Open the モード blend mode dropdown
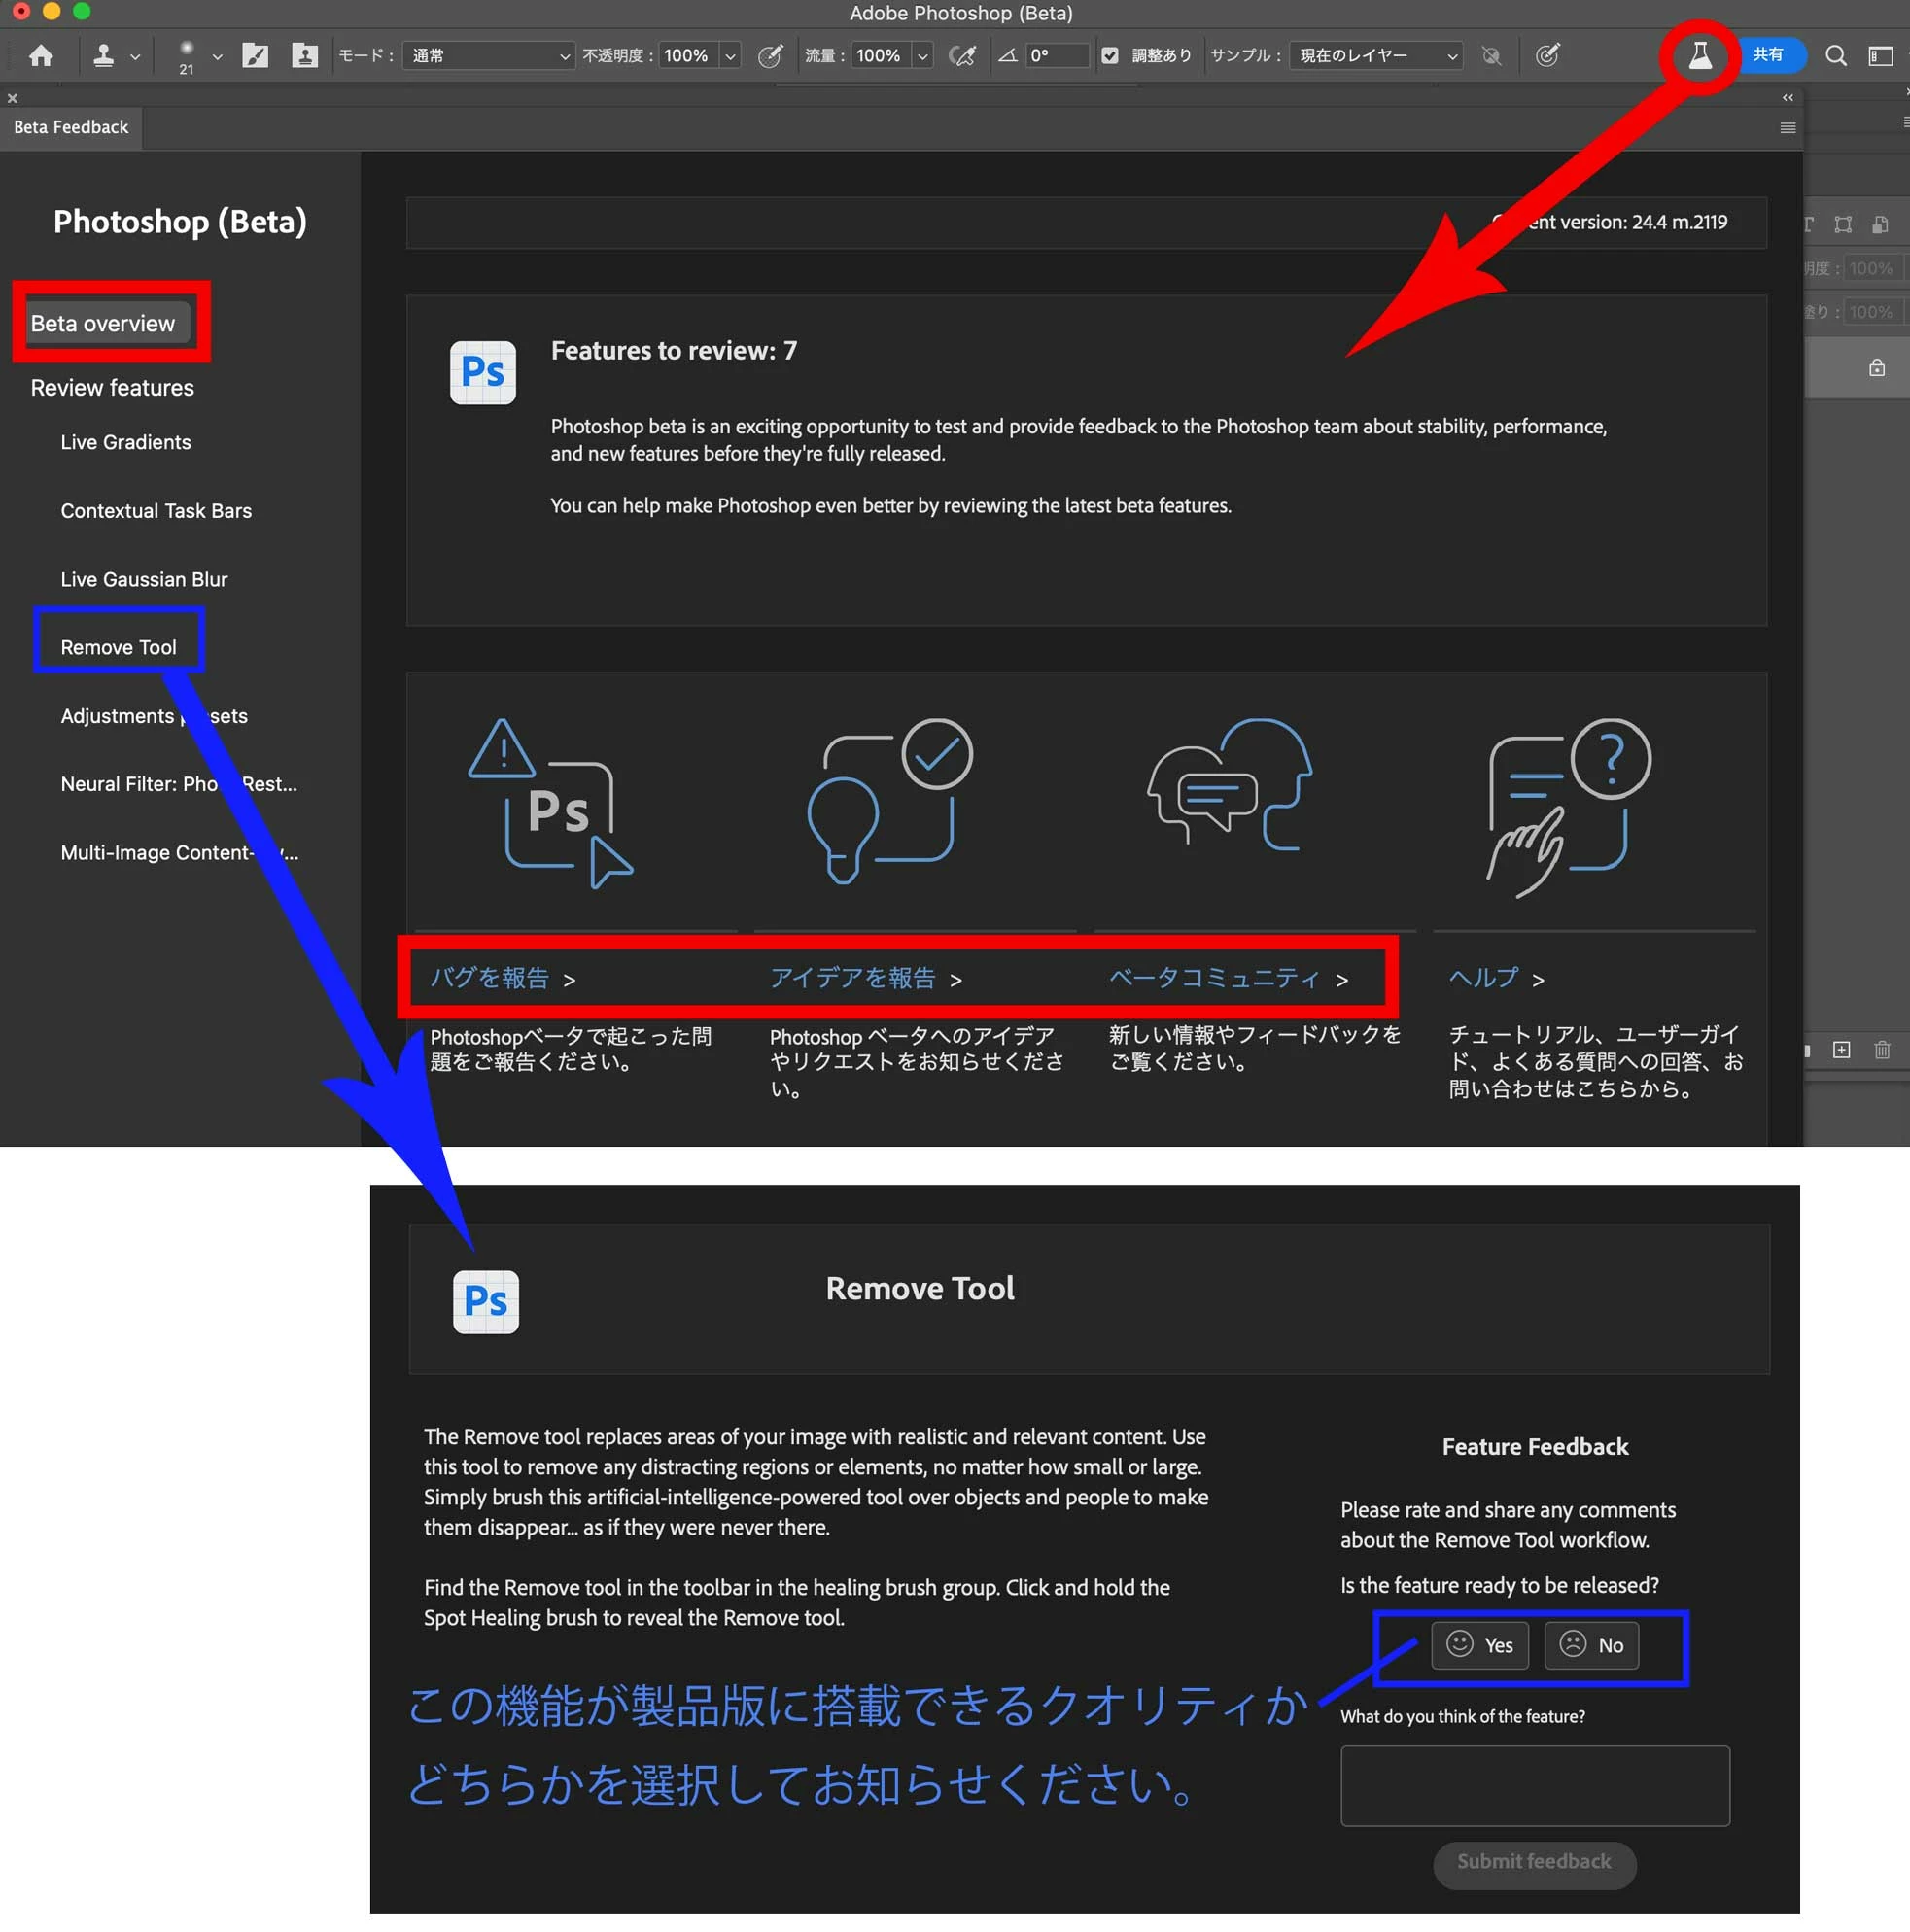This screenshot has width=1910, height=1932. click(488, 56)
